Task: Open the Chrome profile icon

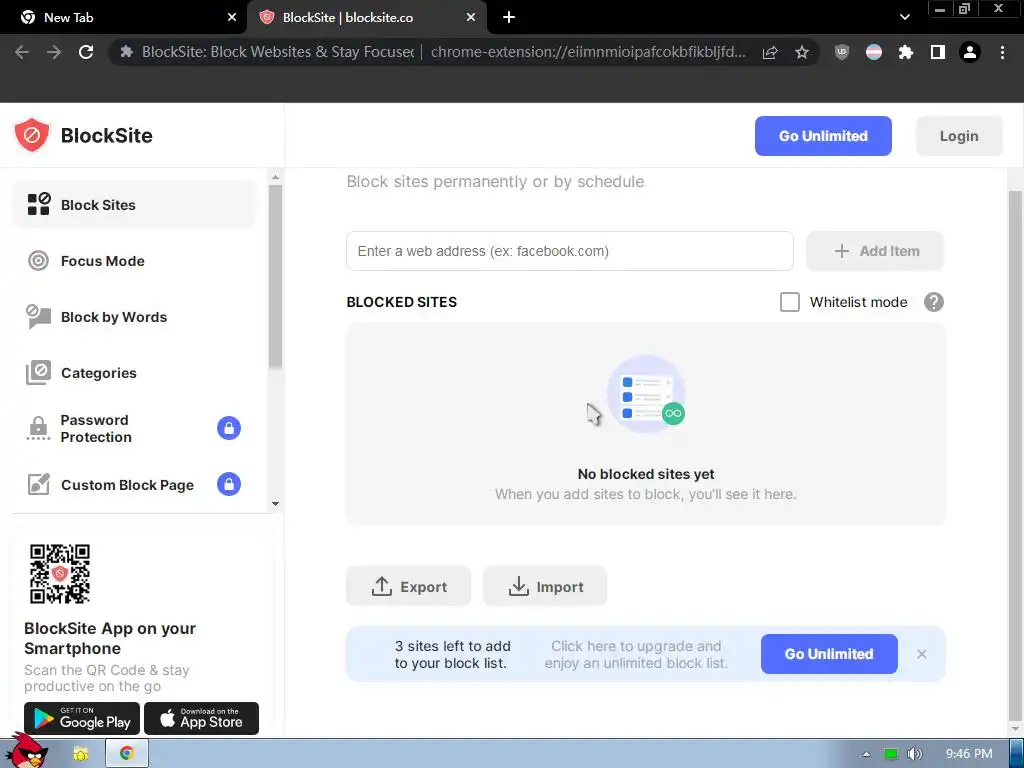Action: (x=970, y=52)
